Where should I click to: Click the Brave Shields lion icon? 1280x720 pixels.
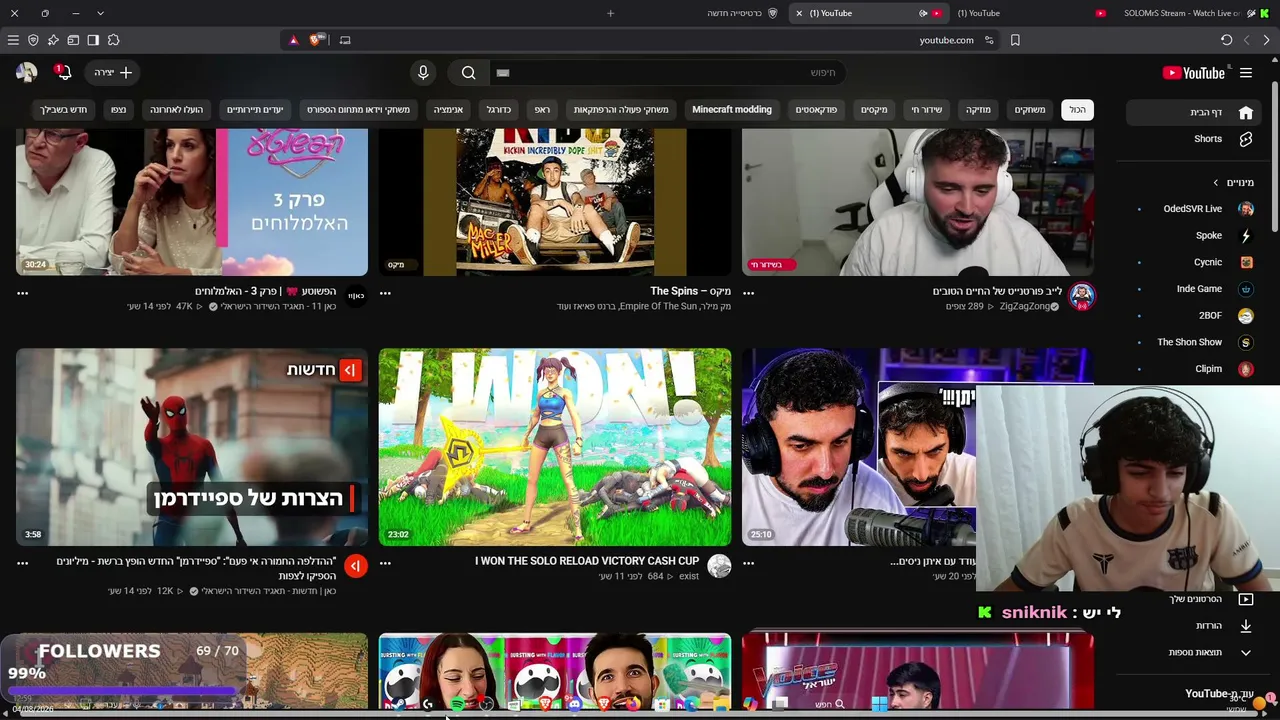tap(316, 40)
